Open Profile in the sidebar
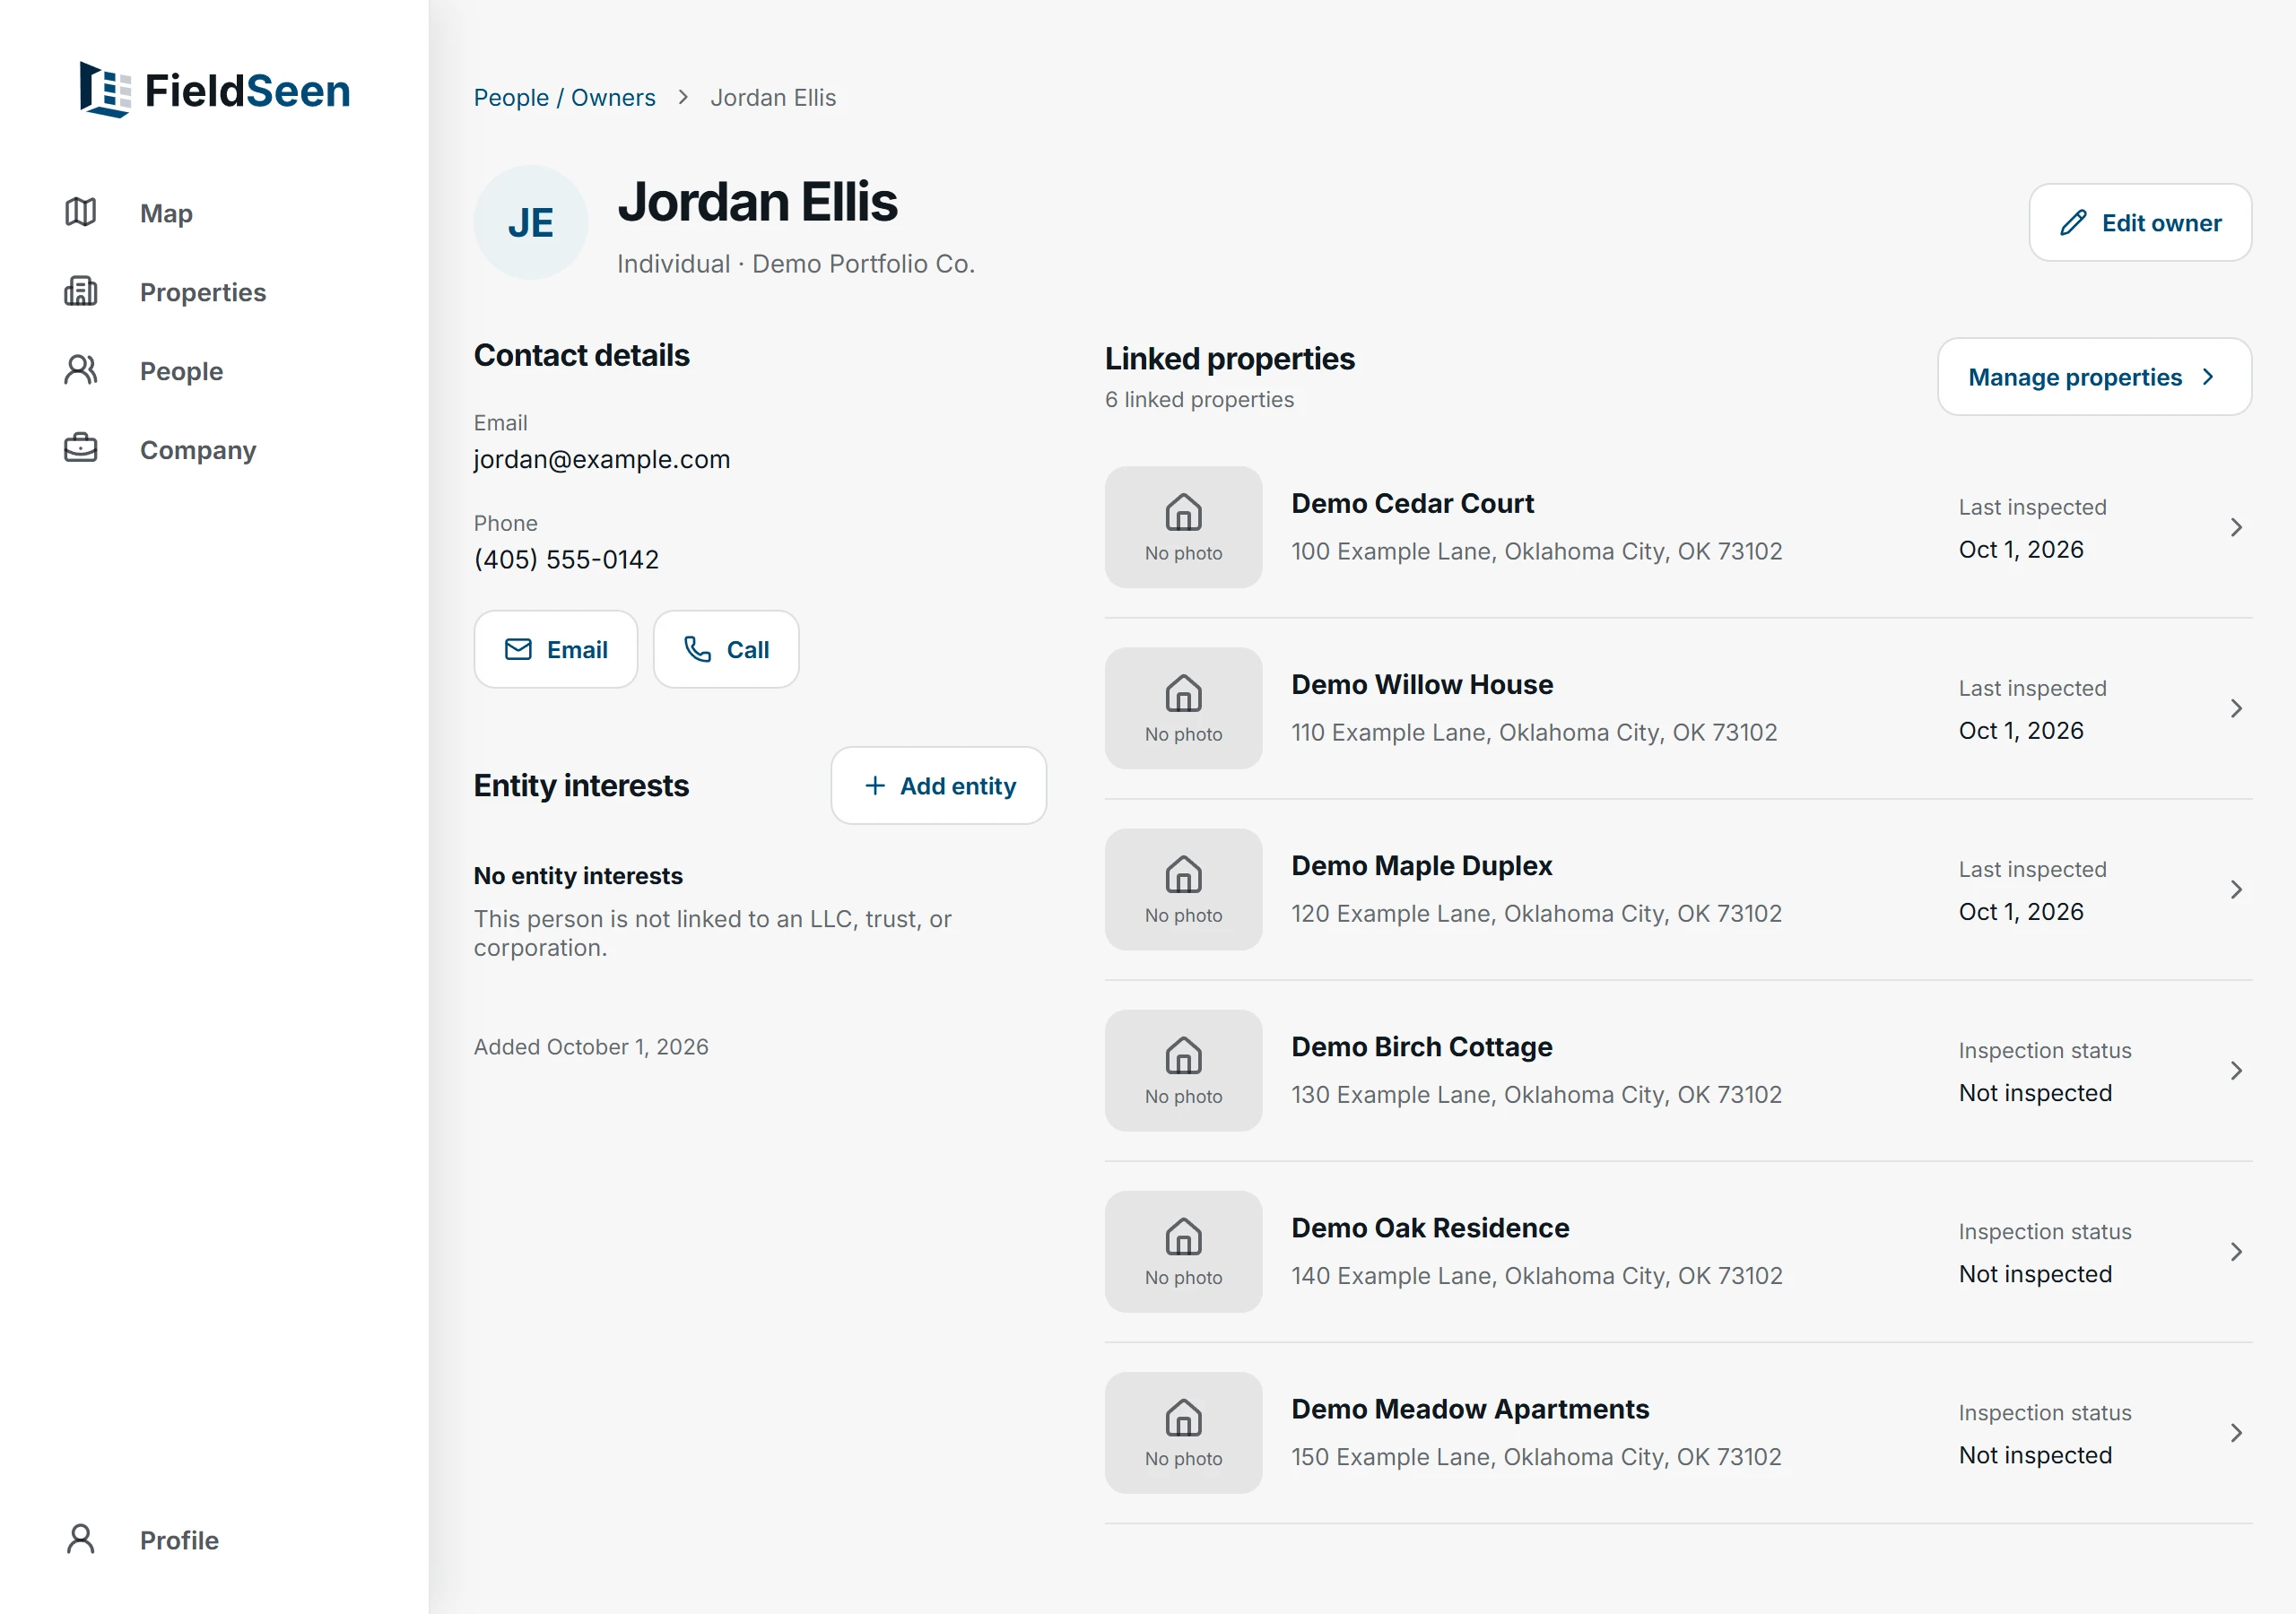Viewport: 2296px width, 1614px height. point(179,1540)
